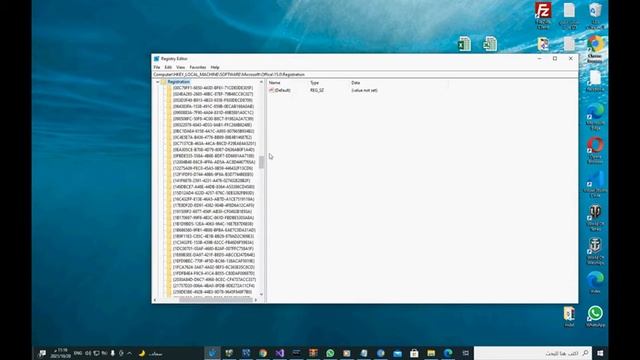The image size is (640, 360).
Task: Select the first Excel file on desktop
Action: coord(464,44)
